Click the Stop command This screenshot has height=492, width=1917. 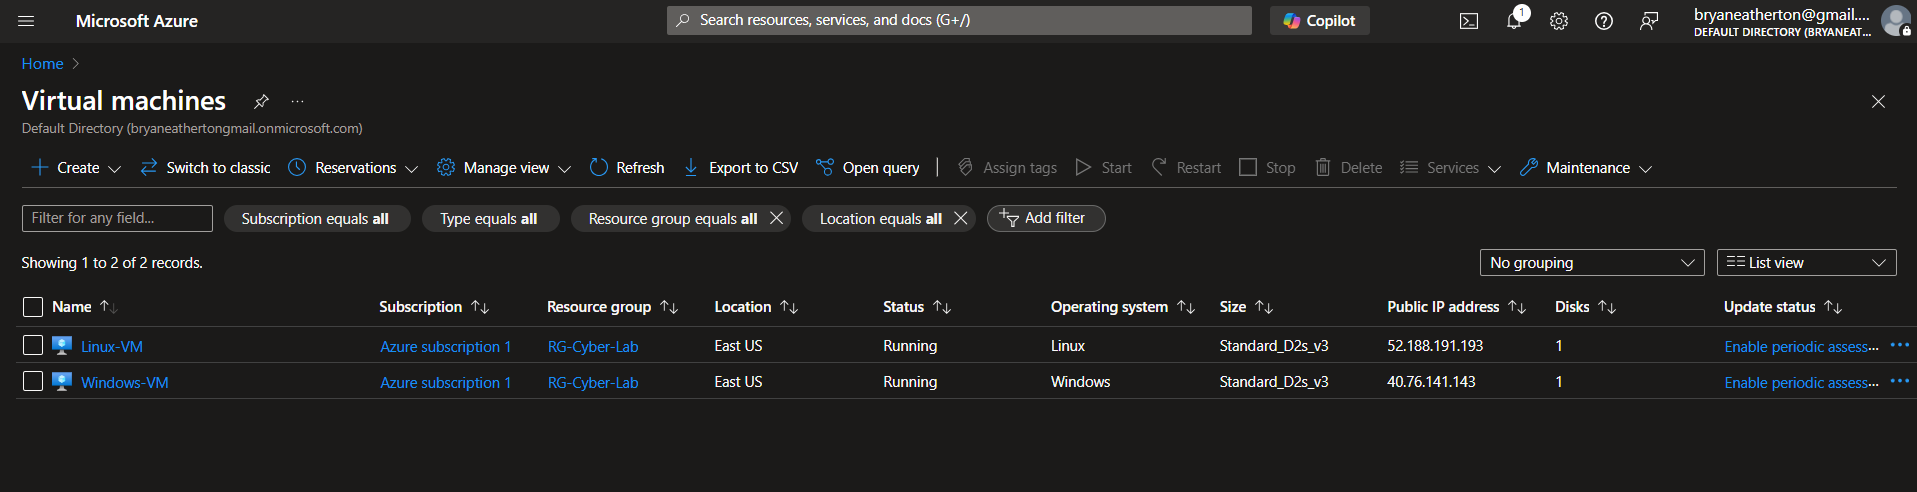pyautogui.click(x=1267, y=168)
